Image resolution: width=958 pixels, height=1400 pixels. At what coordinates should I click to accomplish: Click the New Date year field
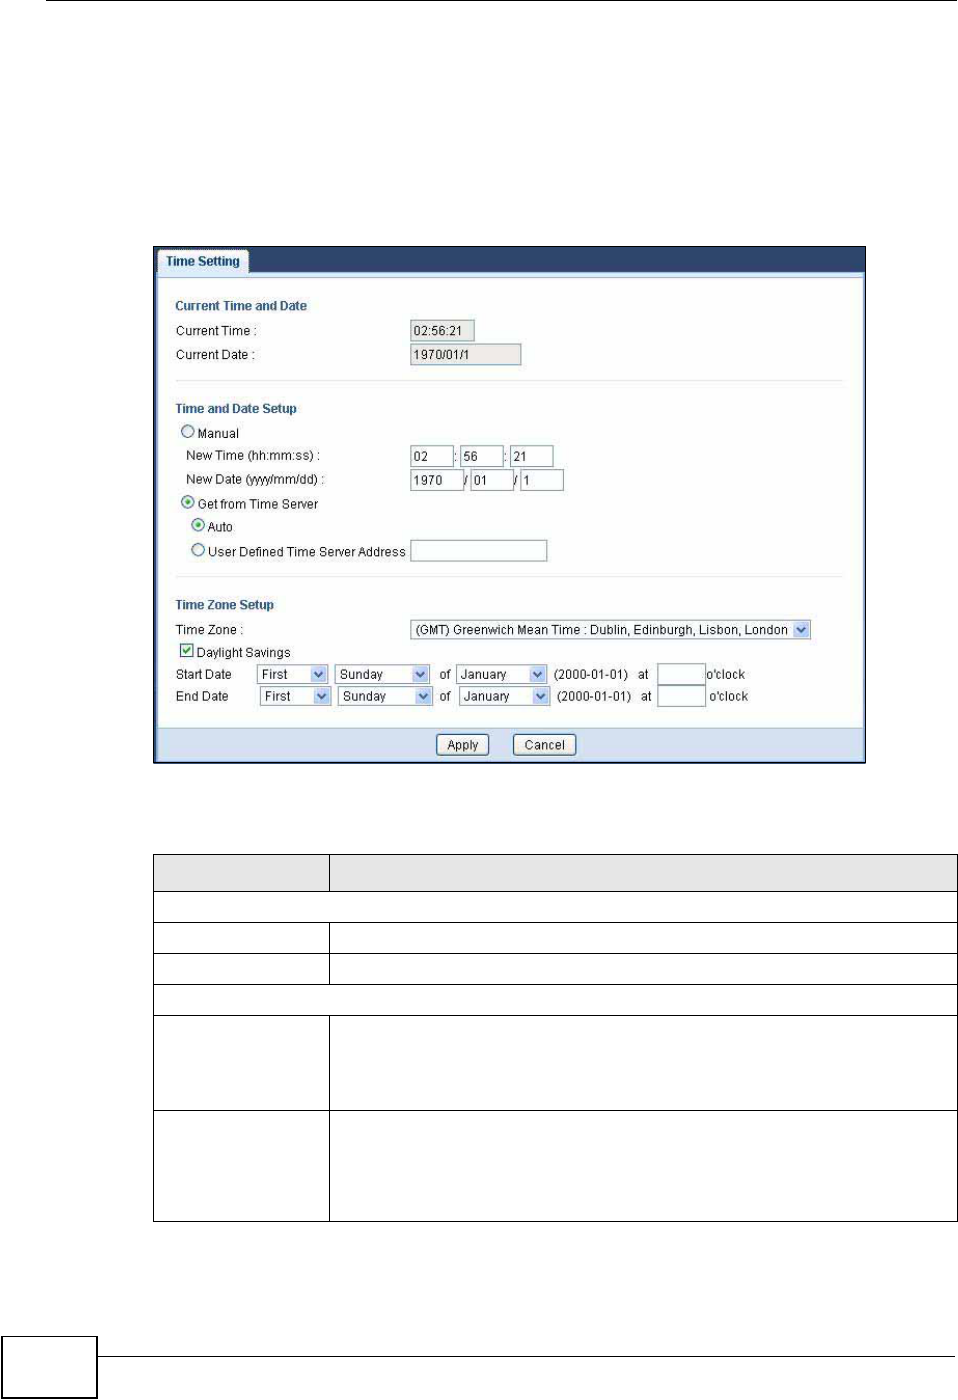pyautogui.click(x=437, y=480)
